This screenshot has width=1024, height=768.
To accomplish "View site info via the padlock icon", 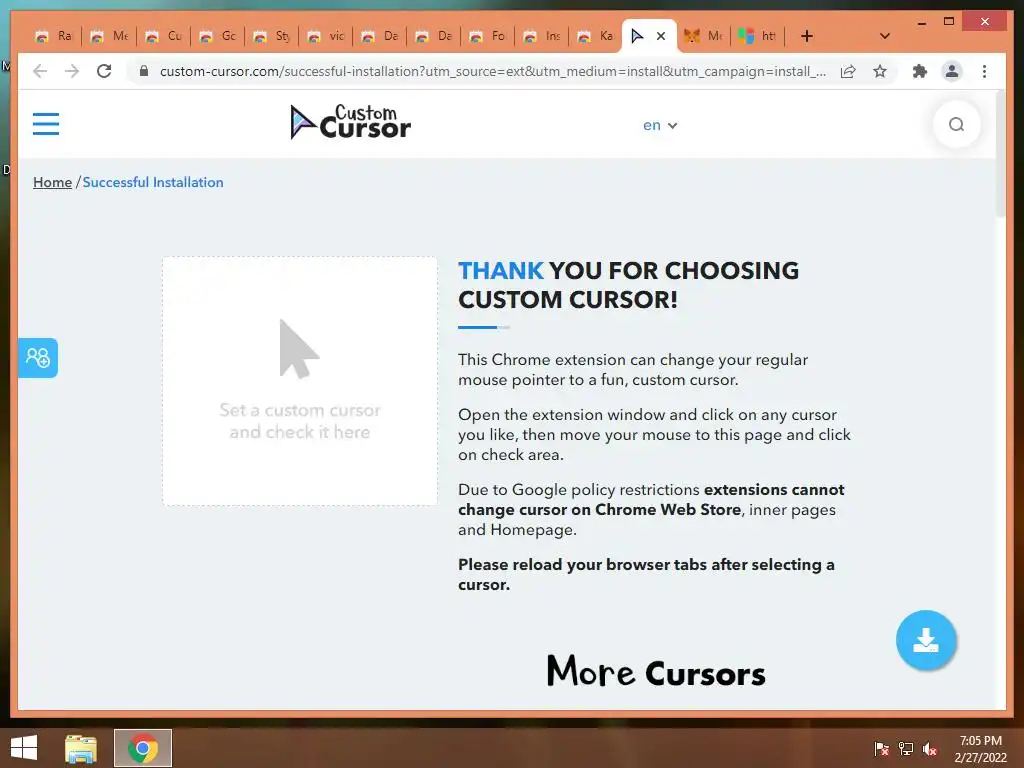I will (144, 71).
